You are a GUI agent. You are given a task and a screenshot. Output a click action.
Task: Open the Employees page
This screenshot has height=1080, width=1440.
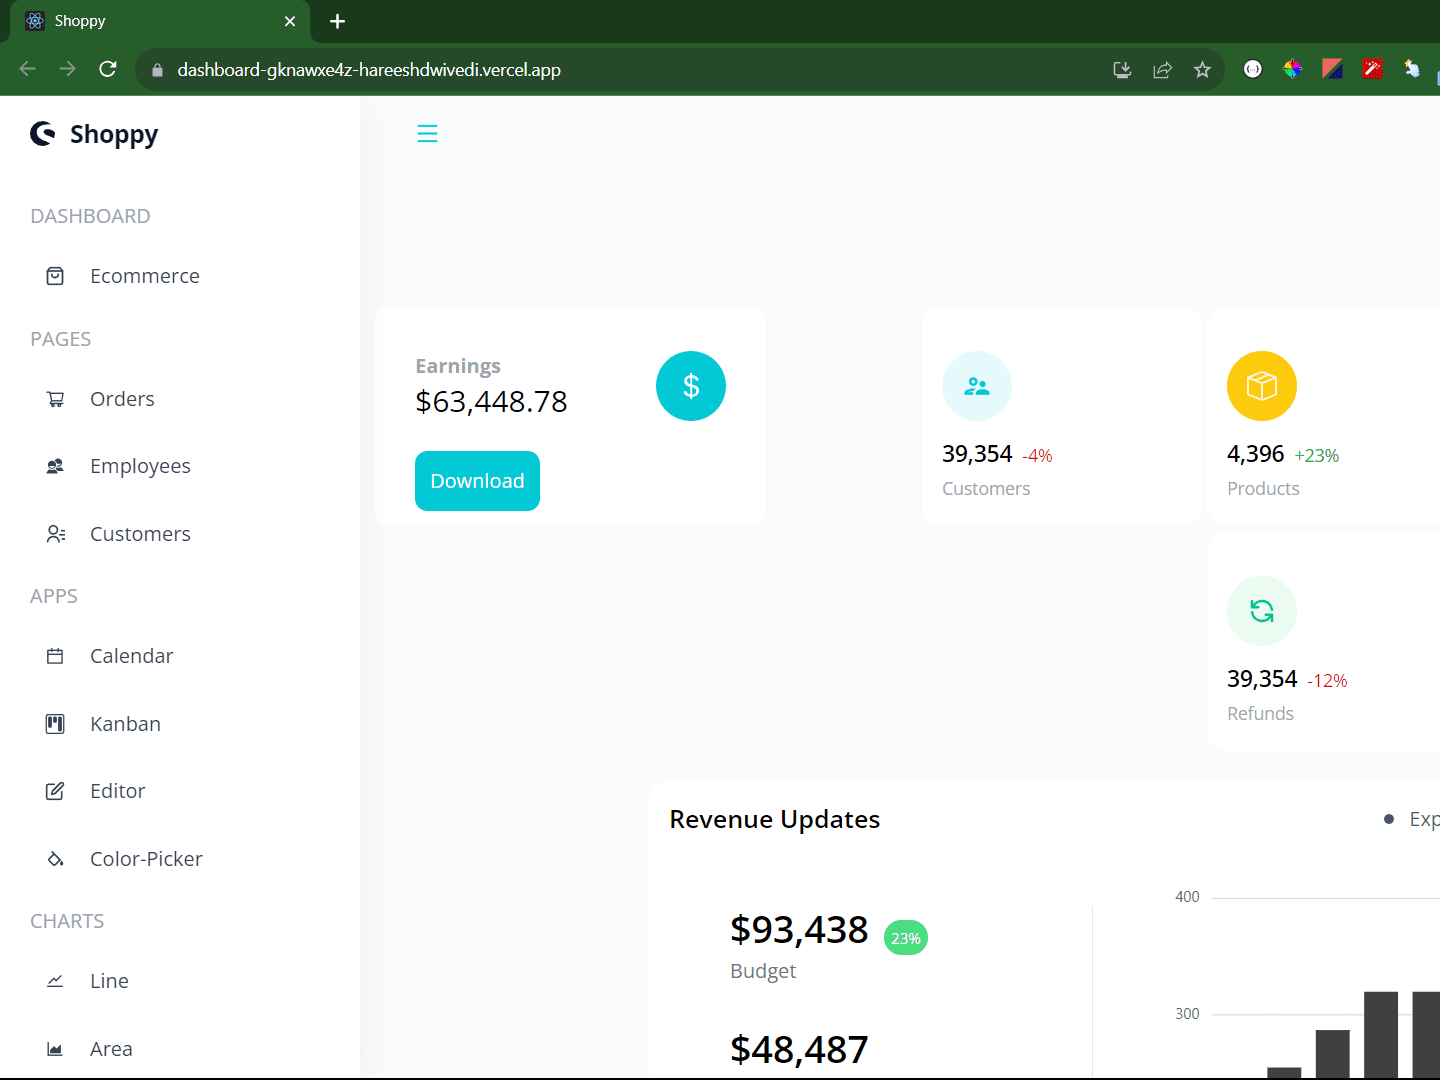[x=140, y=466]
